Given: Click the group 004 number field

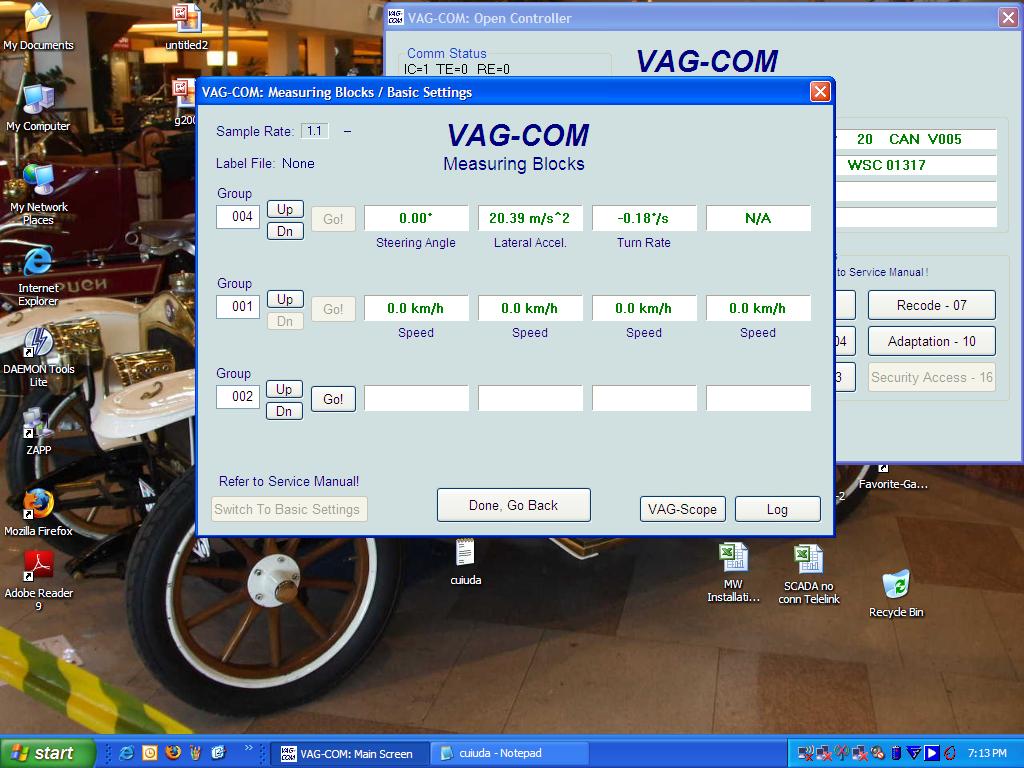Looking at the screenshot, I should (238, 217).
